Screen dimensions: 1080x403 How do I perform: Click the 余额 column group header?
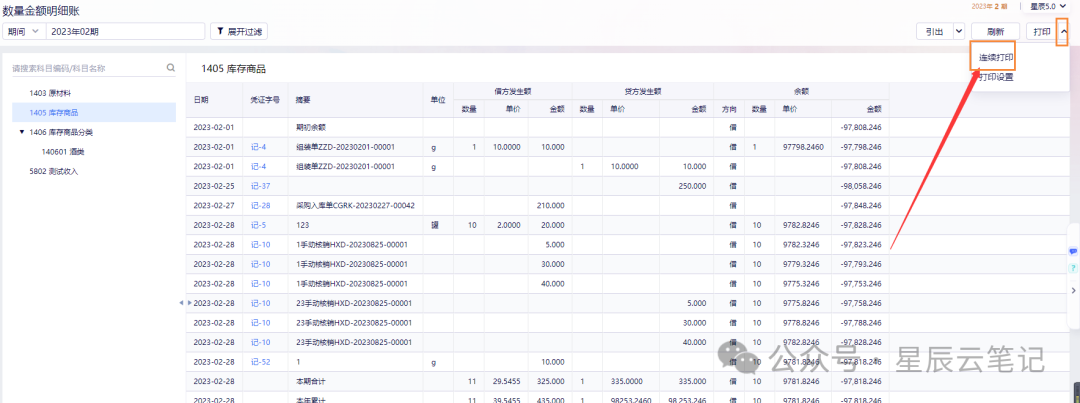point(801,90)
